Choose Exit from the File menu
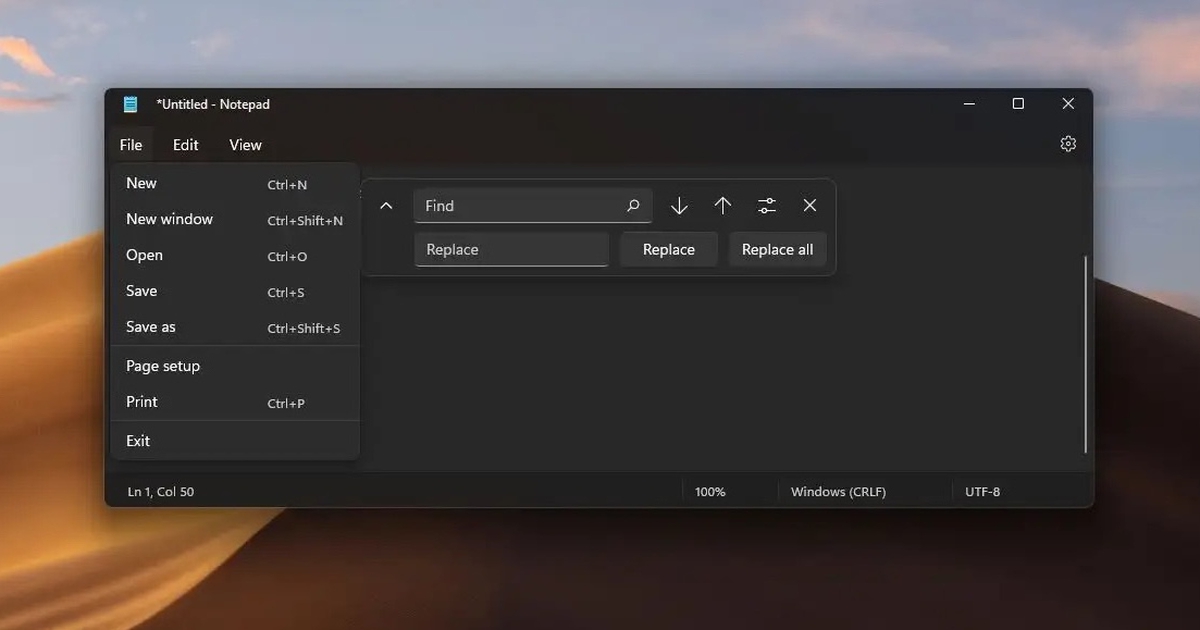This screenshot has width=1200, height=630. pos(235,441)
